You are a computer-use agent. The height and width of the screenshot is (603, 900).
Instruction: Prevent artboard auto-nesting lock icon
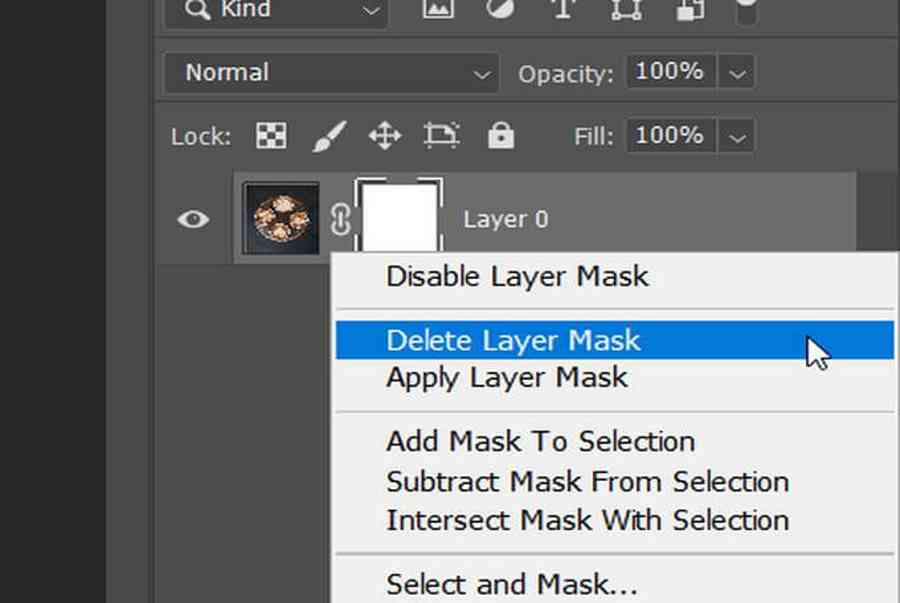441,136
